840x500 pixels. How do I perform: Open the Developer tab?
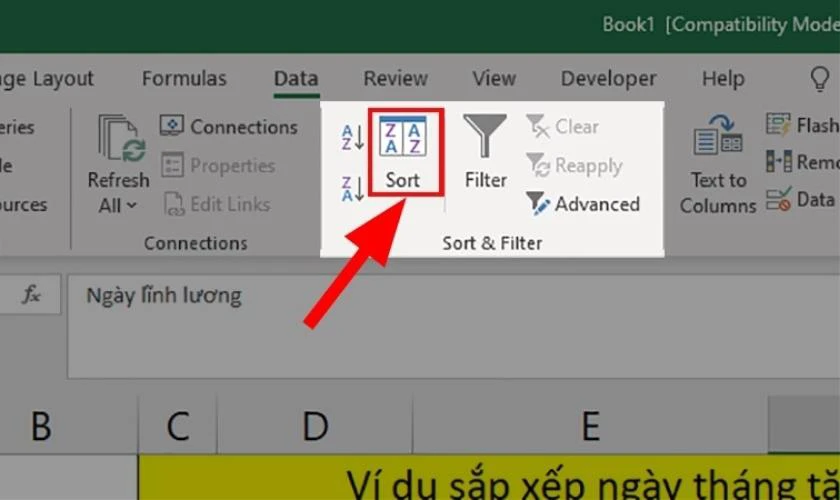tap(609, 79)
